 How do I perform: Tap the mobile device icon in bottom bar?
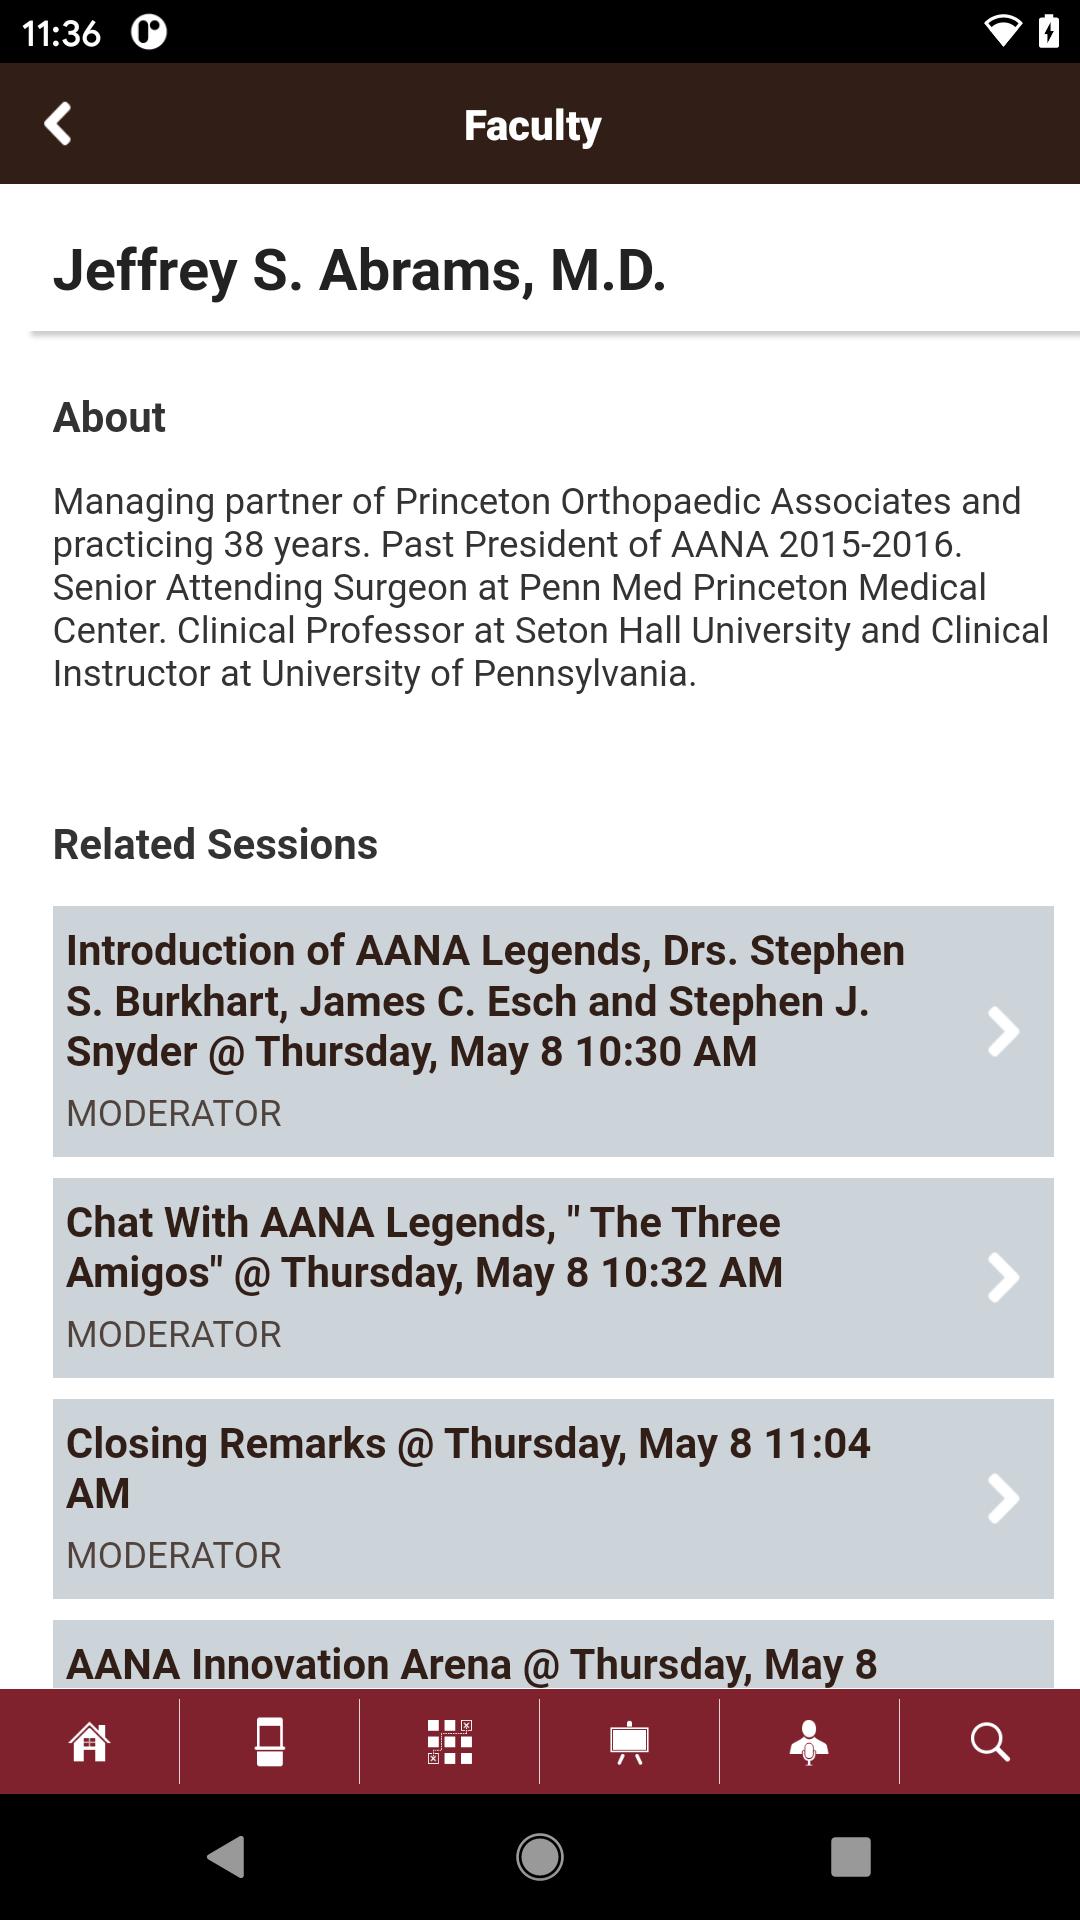click(x=270, y=1742)
